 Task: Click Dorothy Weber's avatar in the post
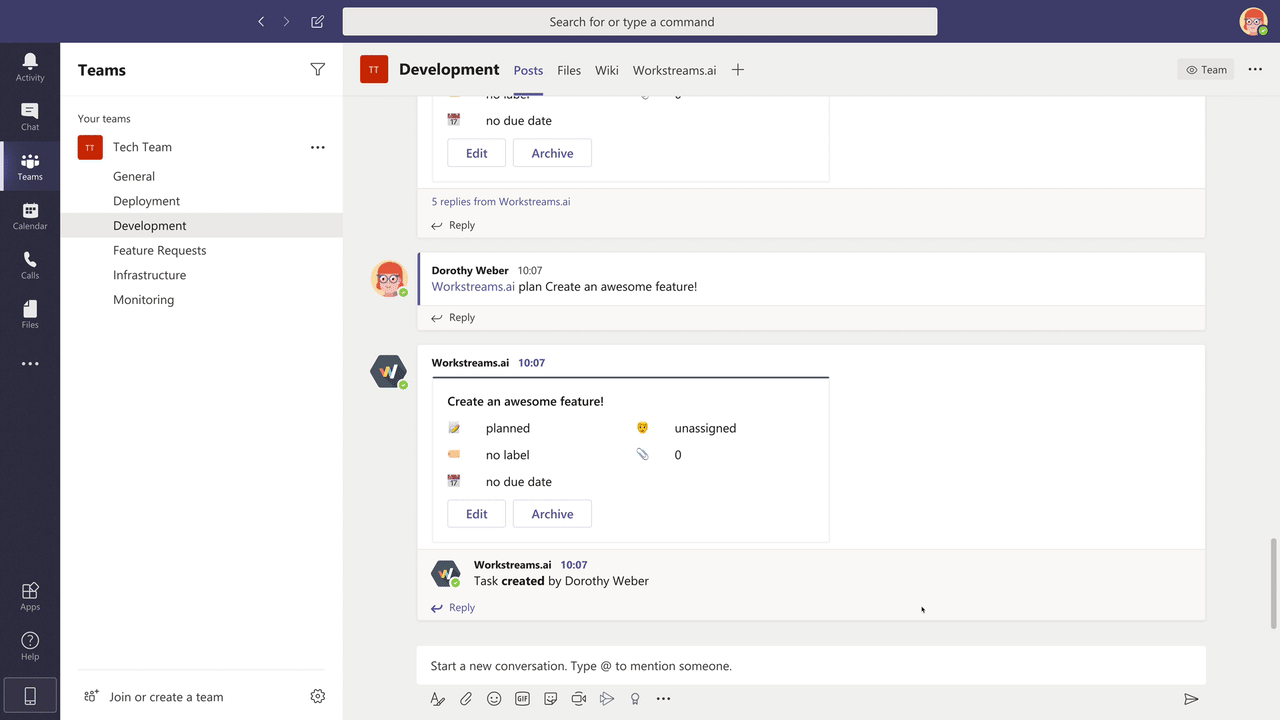click(389, 279)
